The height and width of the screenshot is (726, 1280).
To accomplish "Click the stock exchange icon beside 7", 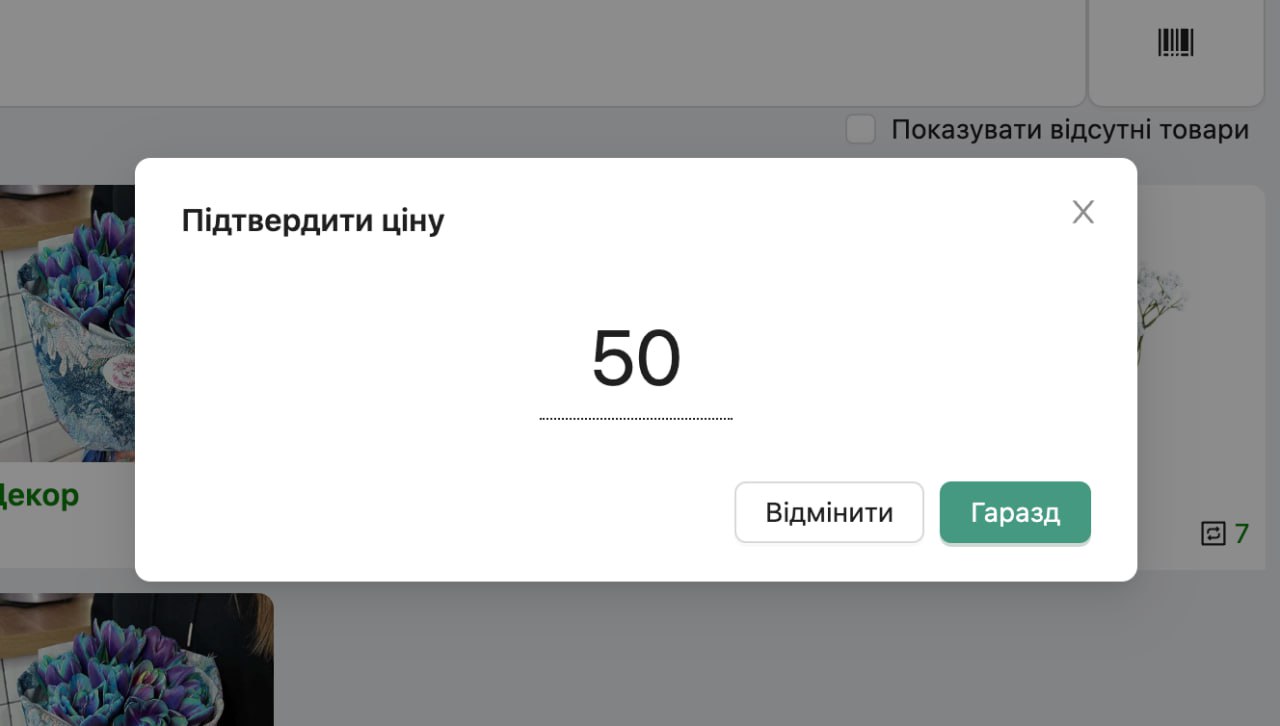I will coord(1212,534).
